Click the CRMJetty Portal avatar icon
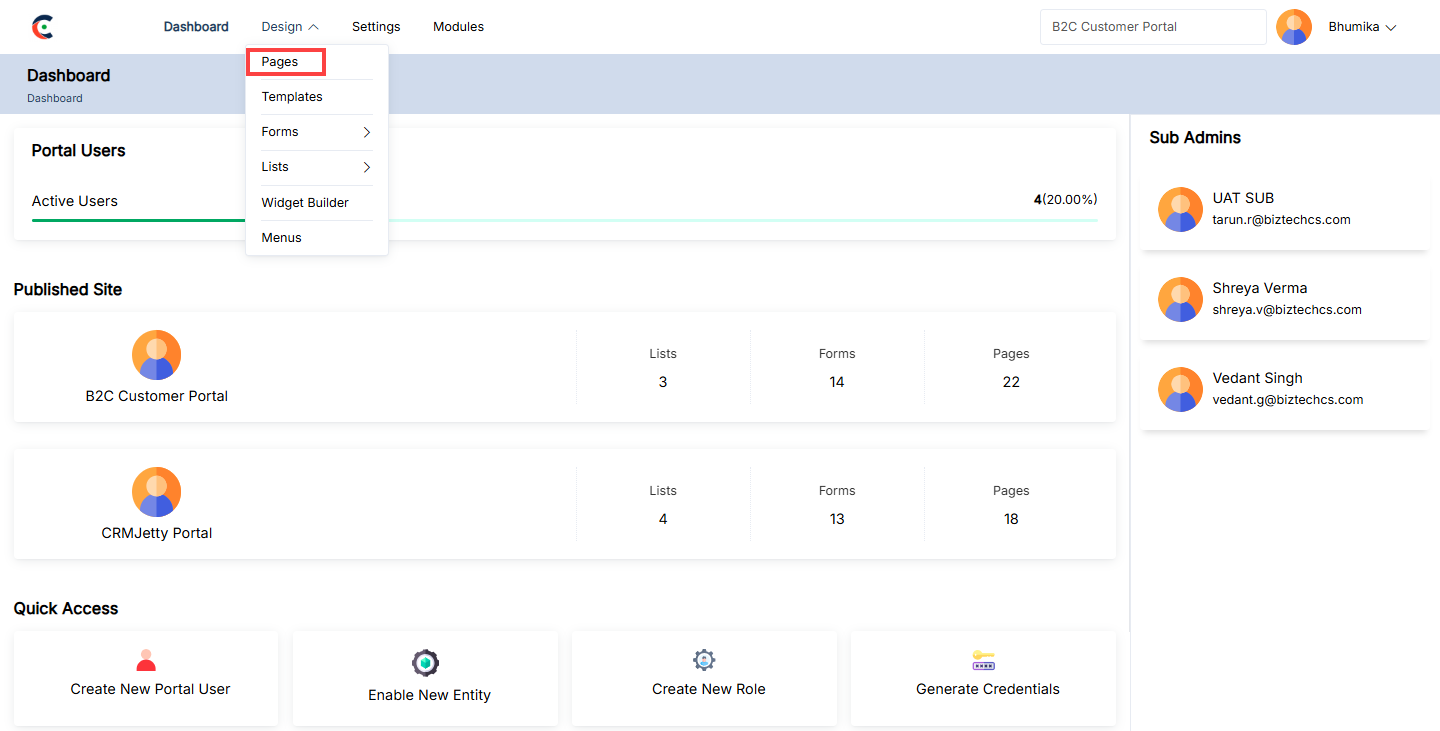The height and width of the screenshot is (731, 1440). [157, 492]
